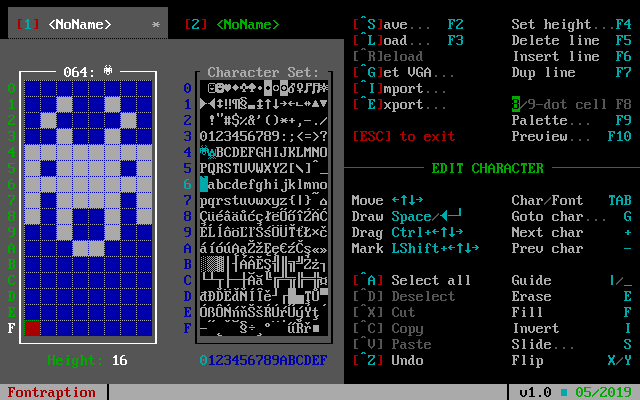Image resolution: width=640 pixels, height=400 pixels.
Task: Switch to the second <NoName> font tab
Action: point(234,24)
